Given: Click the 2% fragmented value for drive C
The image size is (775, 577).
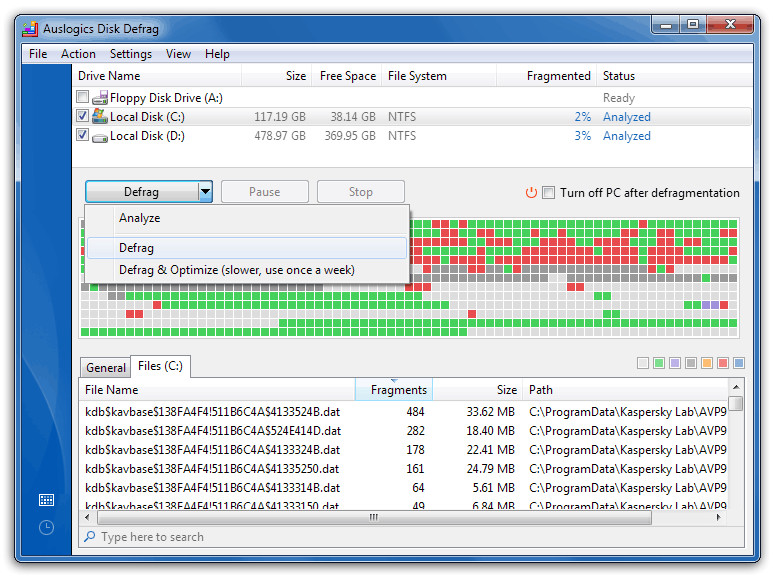Looking at the screenshot, I should pyautogui.click(x=582, y=117).
